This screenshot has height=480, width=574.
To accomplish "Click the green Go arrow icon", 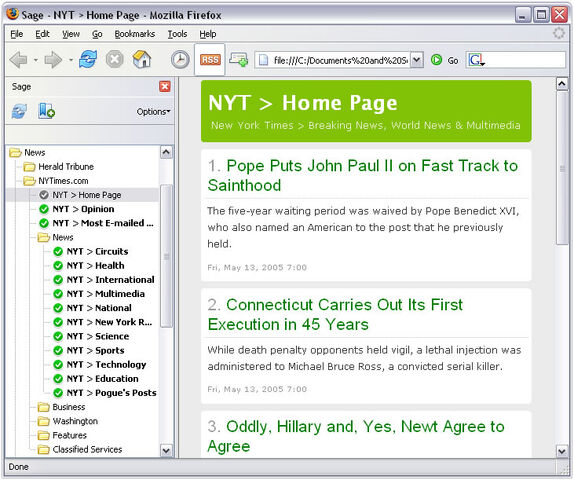I will coord(436,60).
